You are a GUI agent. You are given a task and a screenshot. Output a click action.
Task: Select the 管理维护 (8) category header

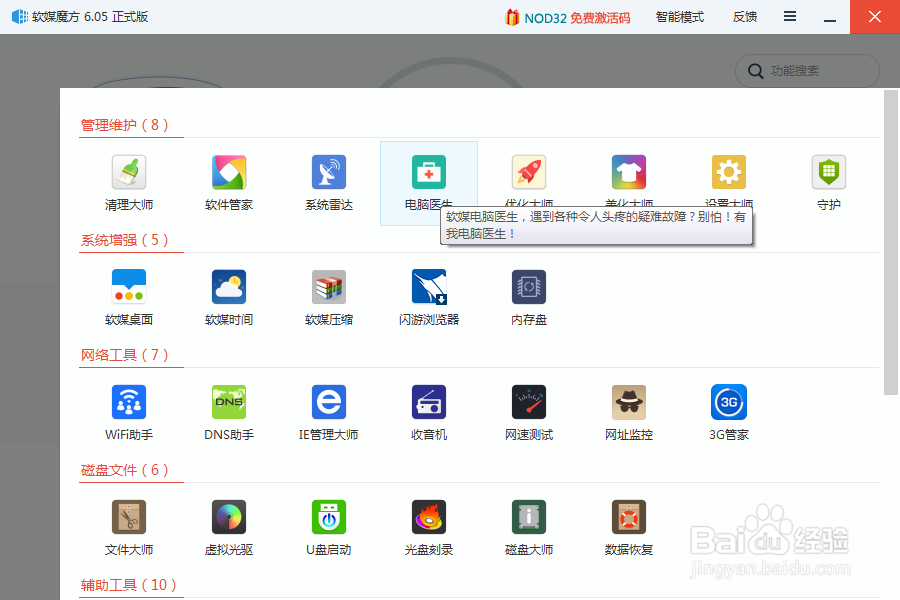[x=125, y=125]
